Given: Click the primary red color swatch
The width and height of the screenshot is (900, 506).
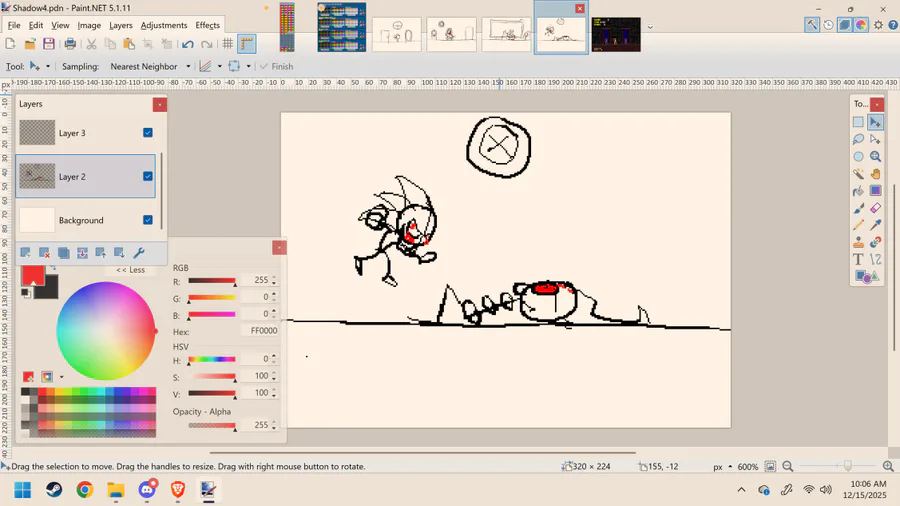Looking at the screenshot, I should point(33,275).
